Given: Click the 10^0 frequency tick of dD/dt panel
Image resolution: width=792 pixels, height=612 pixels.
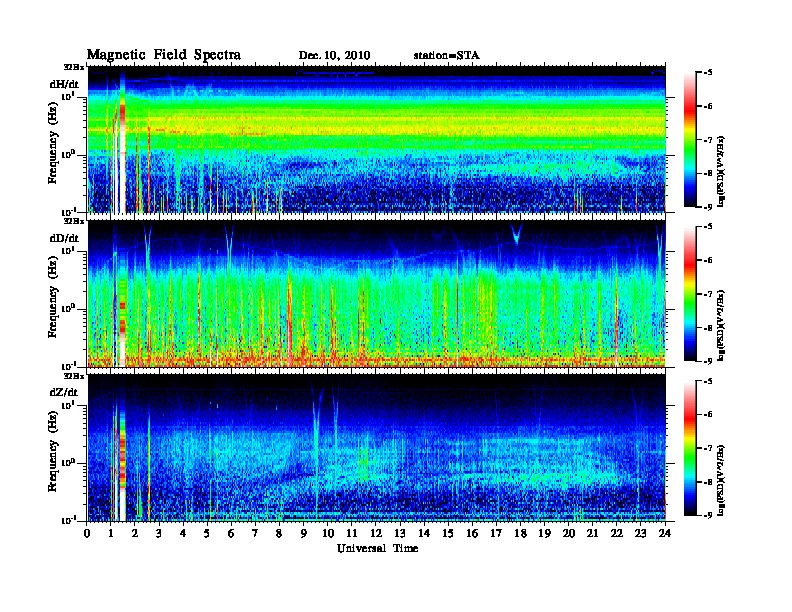Looking at the screenshot, I should 68,308.
